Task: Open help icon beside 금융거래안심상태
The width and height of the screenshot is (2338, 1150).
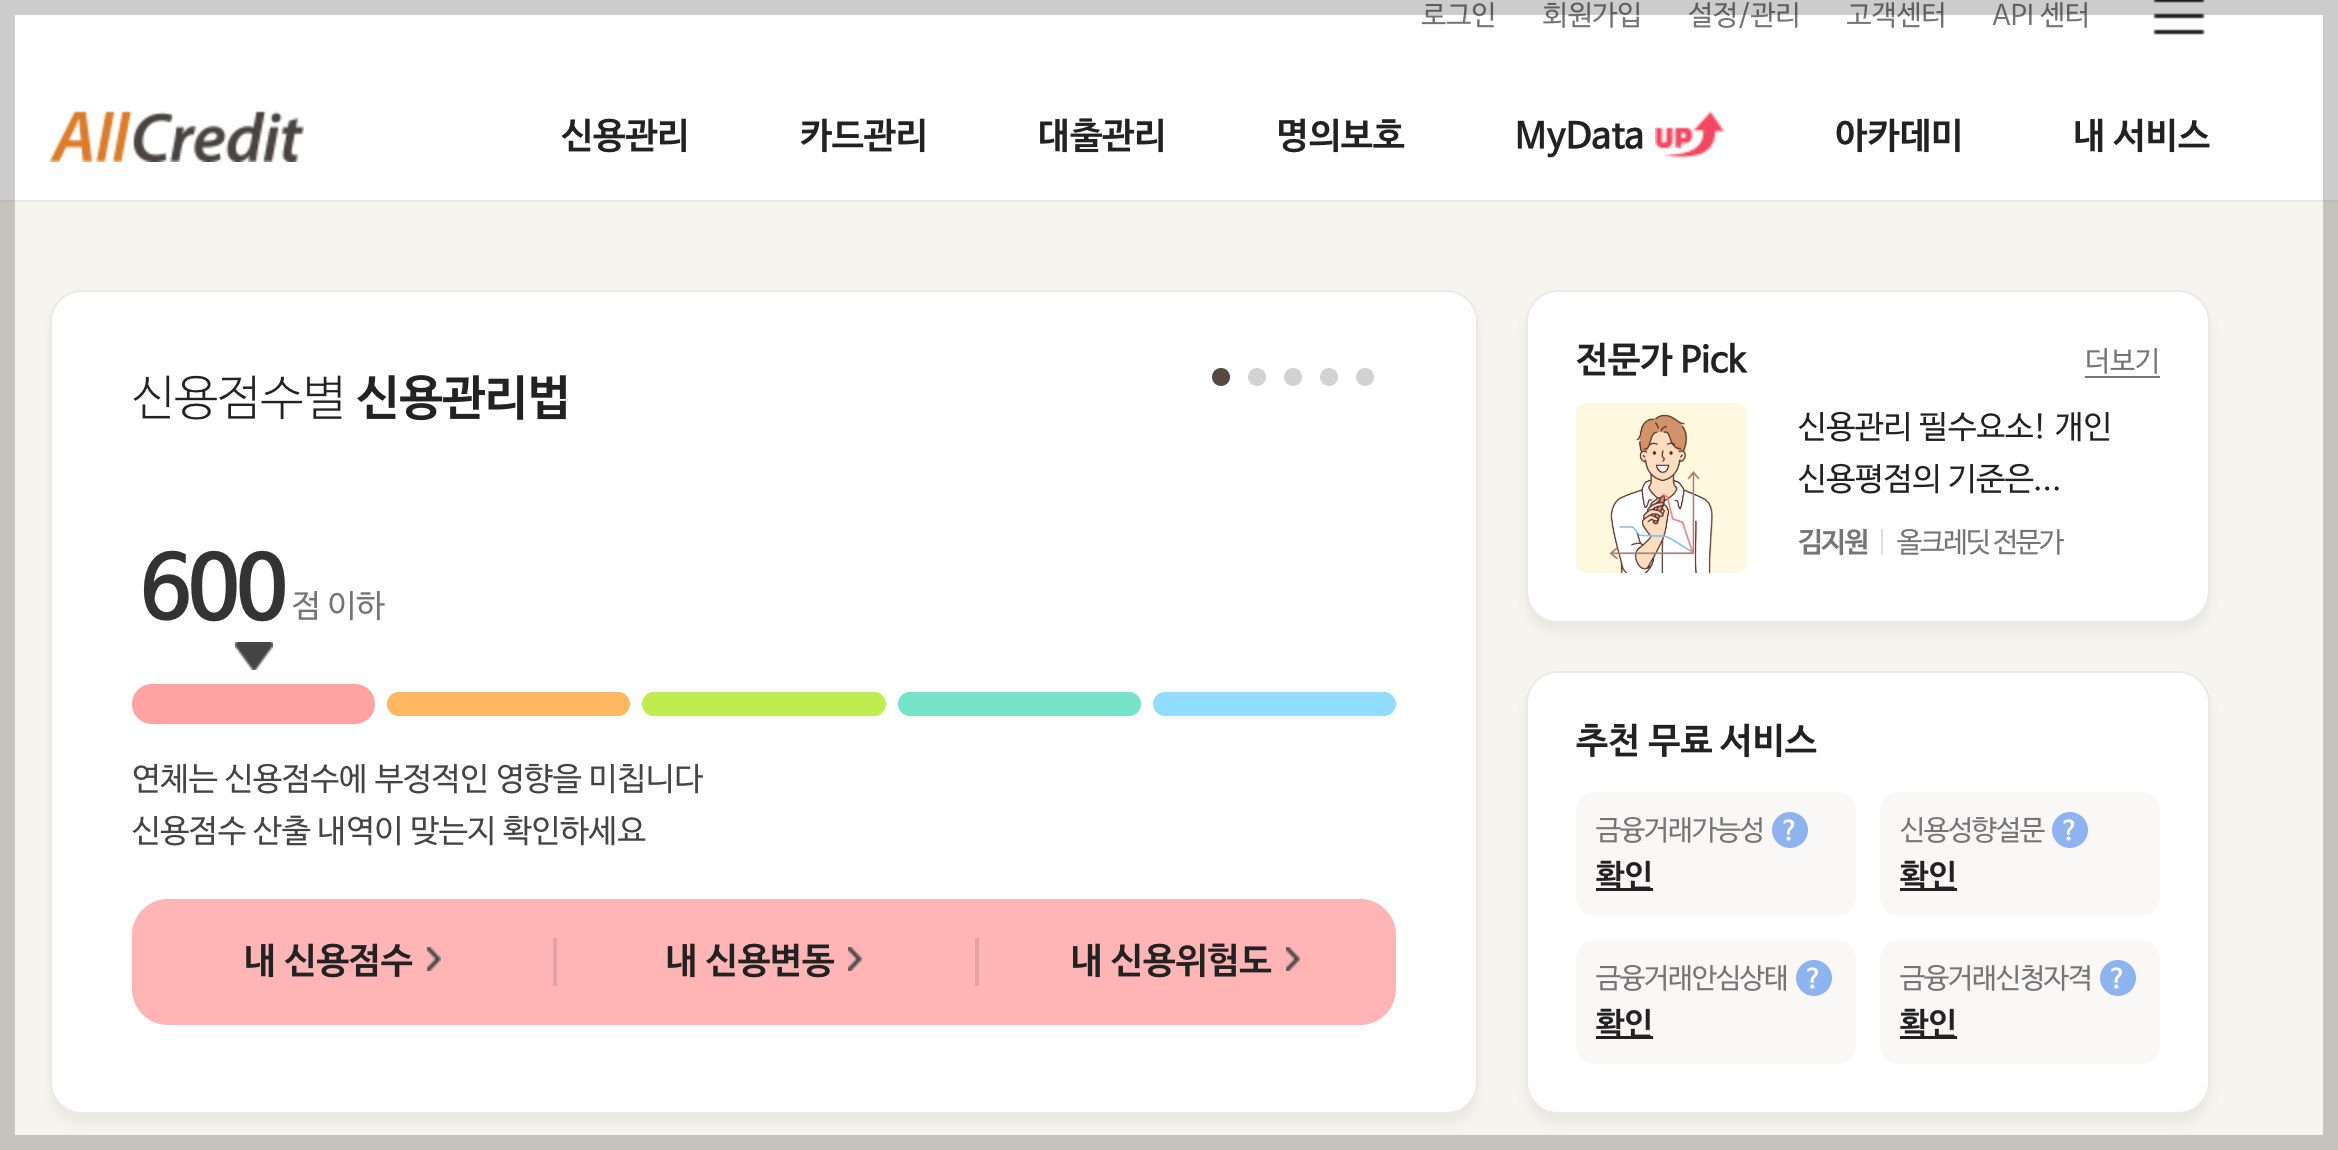Action: 1811,977
